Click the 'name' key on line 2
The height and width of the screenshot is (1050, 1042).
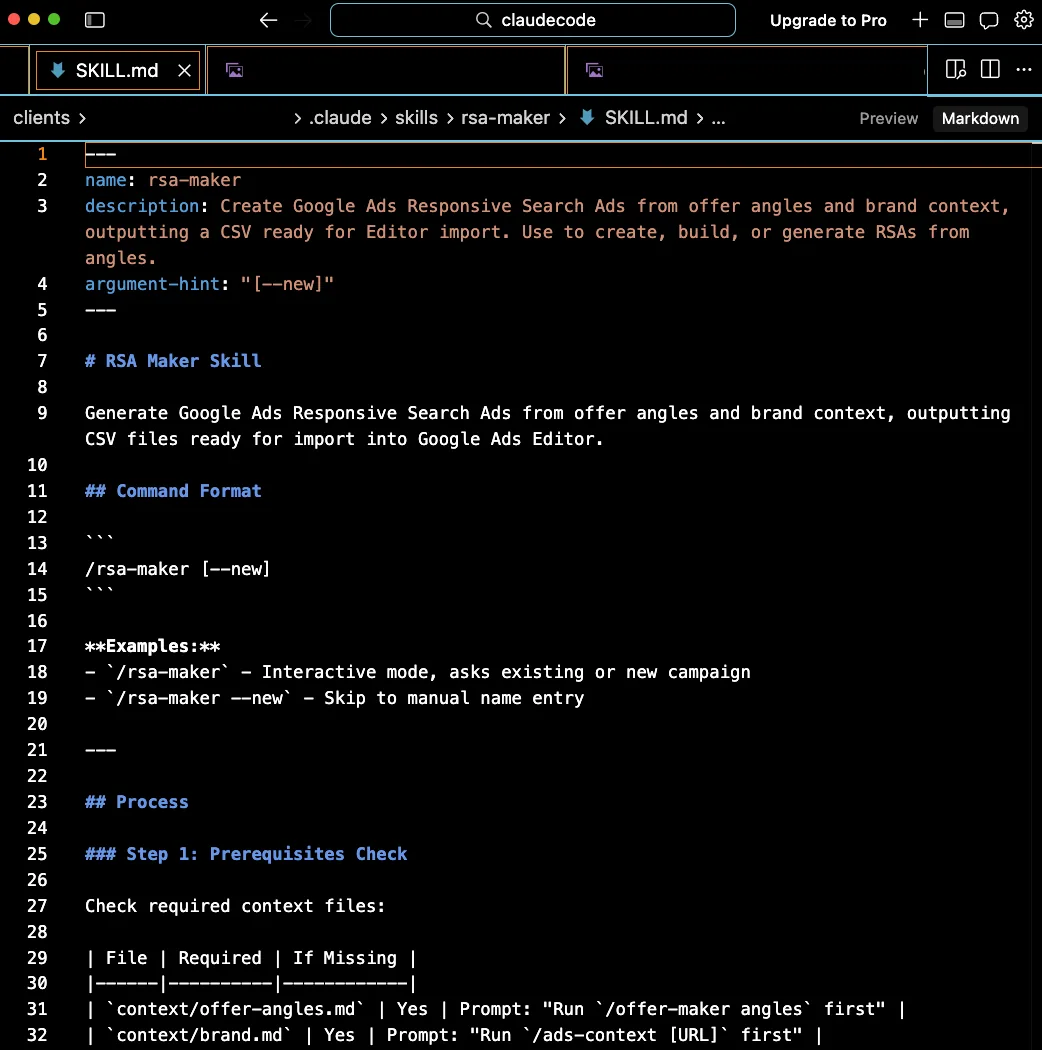coord(106,180)
